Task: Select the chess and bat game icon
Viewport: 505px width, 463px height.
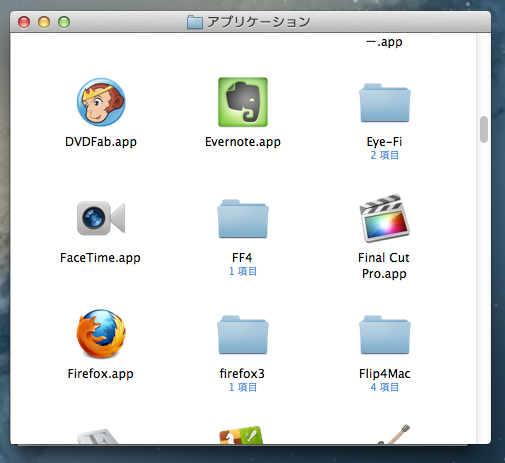Action: [x=241, y=435]
